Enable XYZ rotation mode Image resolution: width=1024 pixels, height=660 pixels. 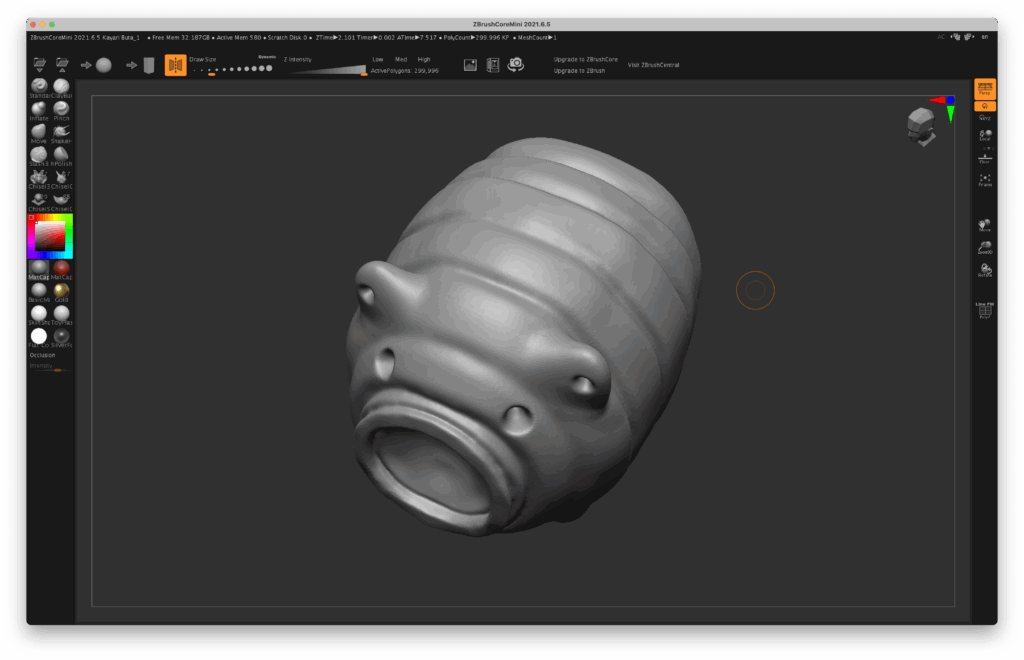pos(985,118)
